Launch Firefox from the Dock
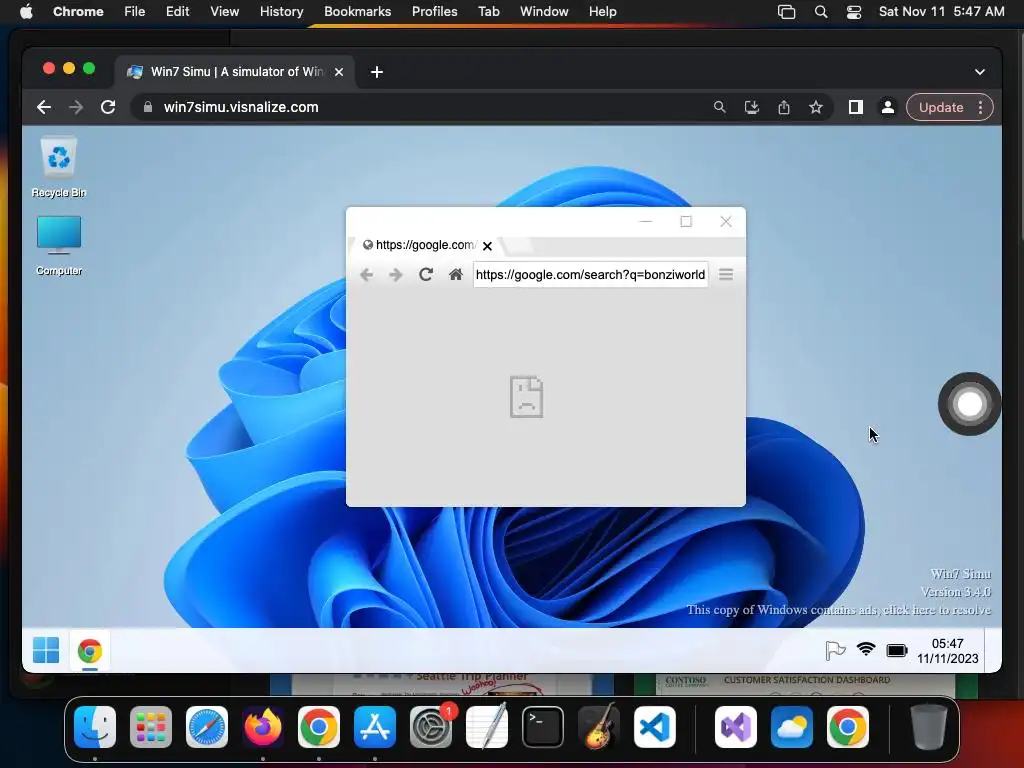The height and width of the screenshot is (768, 1024). (x=263, y=727)
